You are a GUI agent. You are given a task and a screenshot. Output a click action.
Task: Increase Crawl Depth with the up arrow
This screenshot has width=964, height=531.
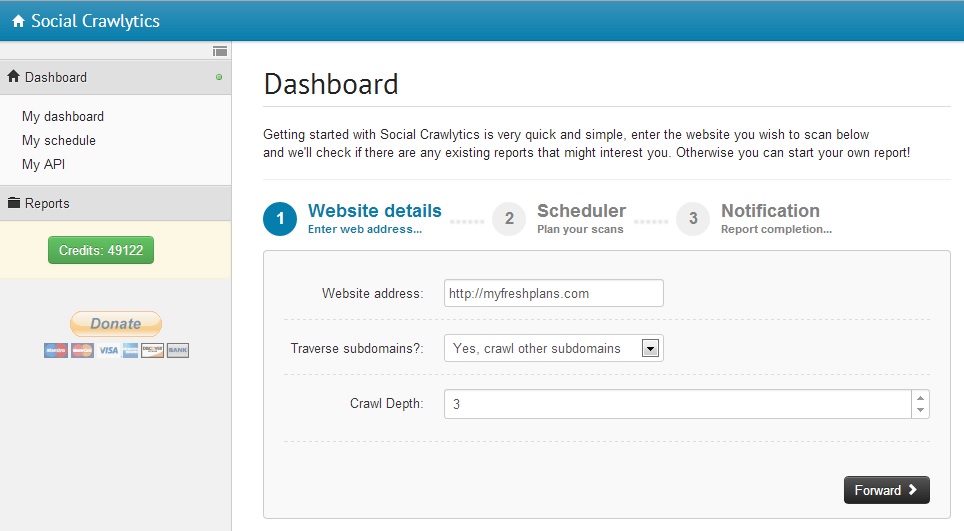[x=920, y=398]
